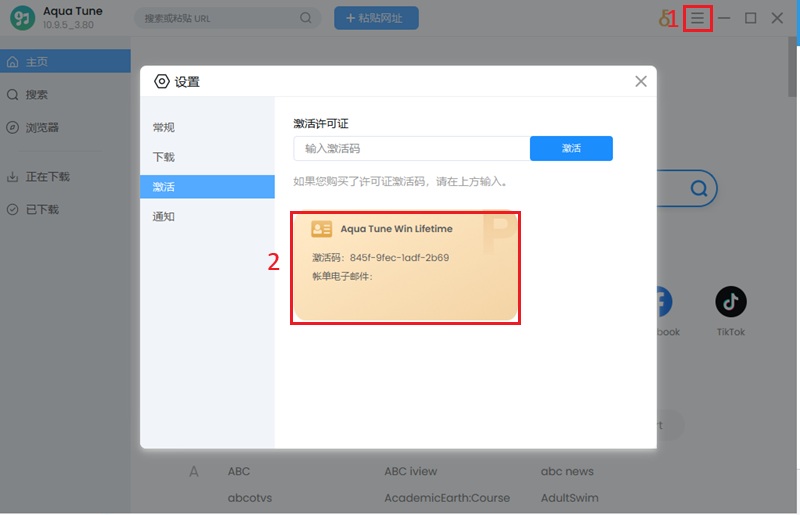Click the 搜索或粘贴 URL search field
800x515 pixels.
(x=228, y=18)
